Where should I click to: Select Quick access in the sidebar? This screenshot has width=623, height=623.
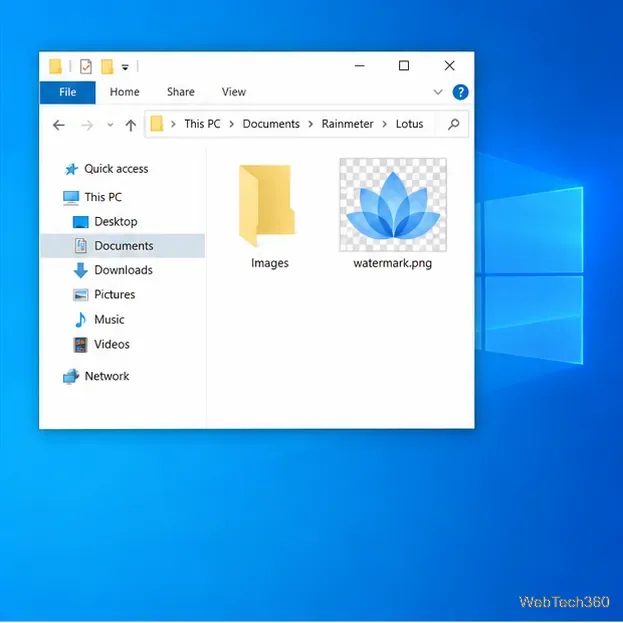[x=116, y=169]
